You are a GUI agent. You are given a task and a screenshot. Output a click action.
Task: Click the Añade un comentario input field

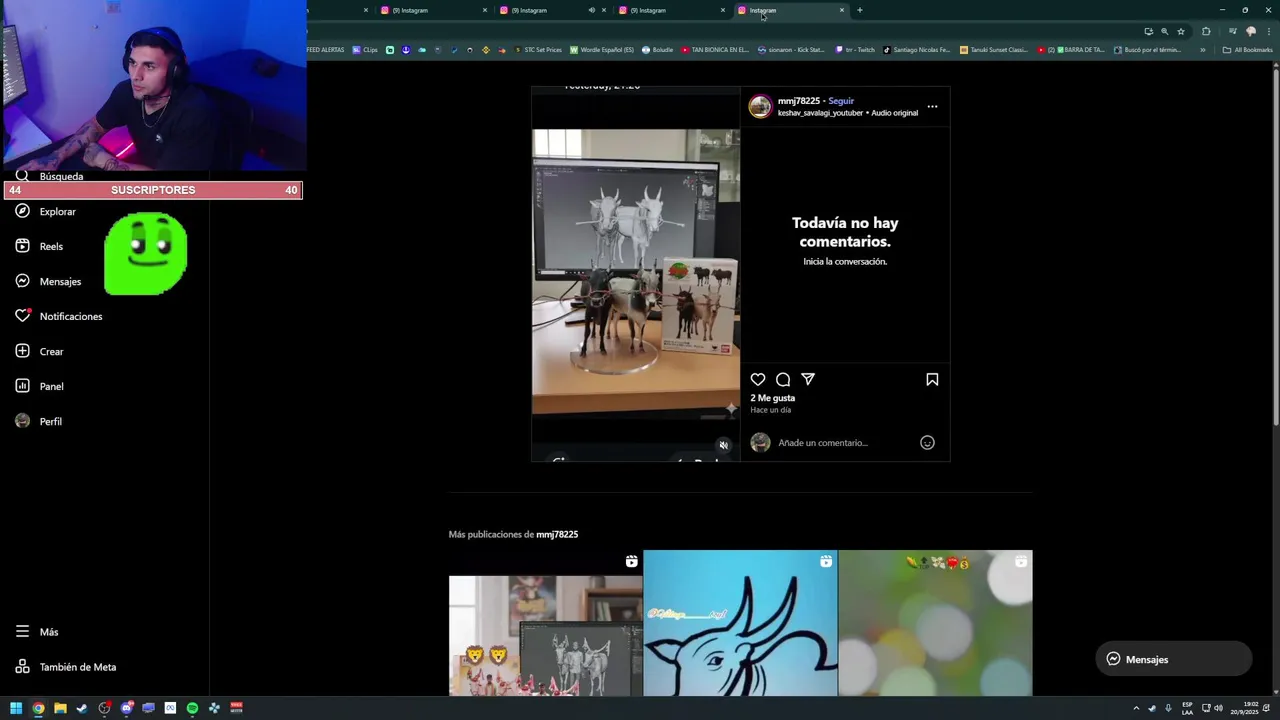(x=845, y=443)
